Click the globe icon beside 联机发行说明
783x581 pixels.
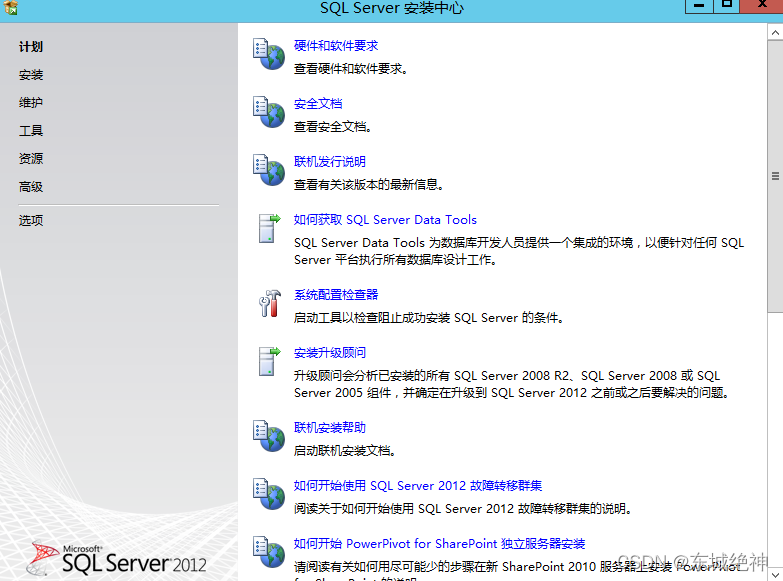(x=269, y=170)
